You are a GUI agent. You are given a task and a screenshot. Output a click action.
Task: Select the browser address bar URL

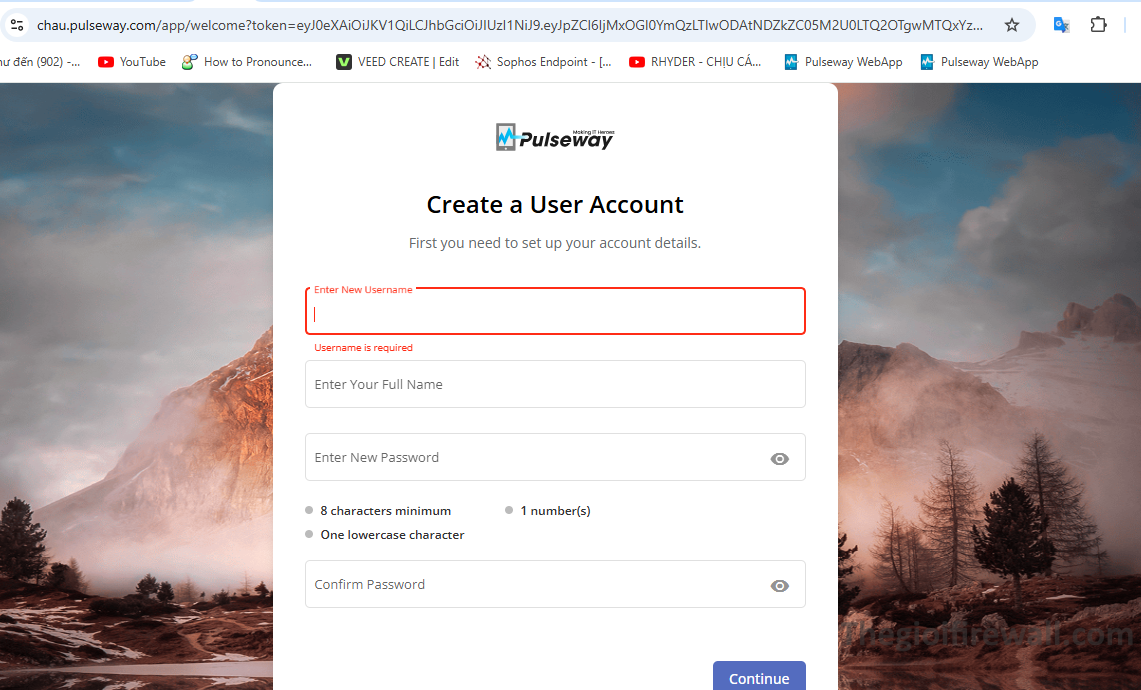click(510, 25)
